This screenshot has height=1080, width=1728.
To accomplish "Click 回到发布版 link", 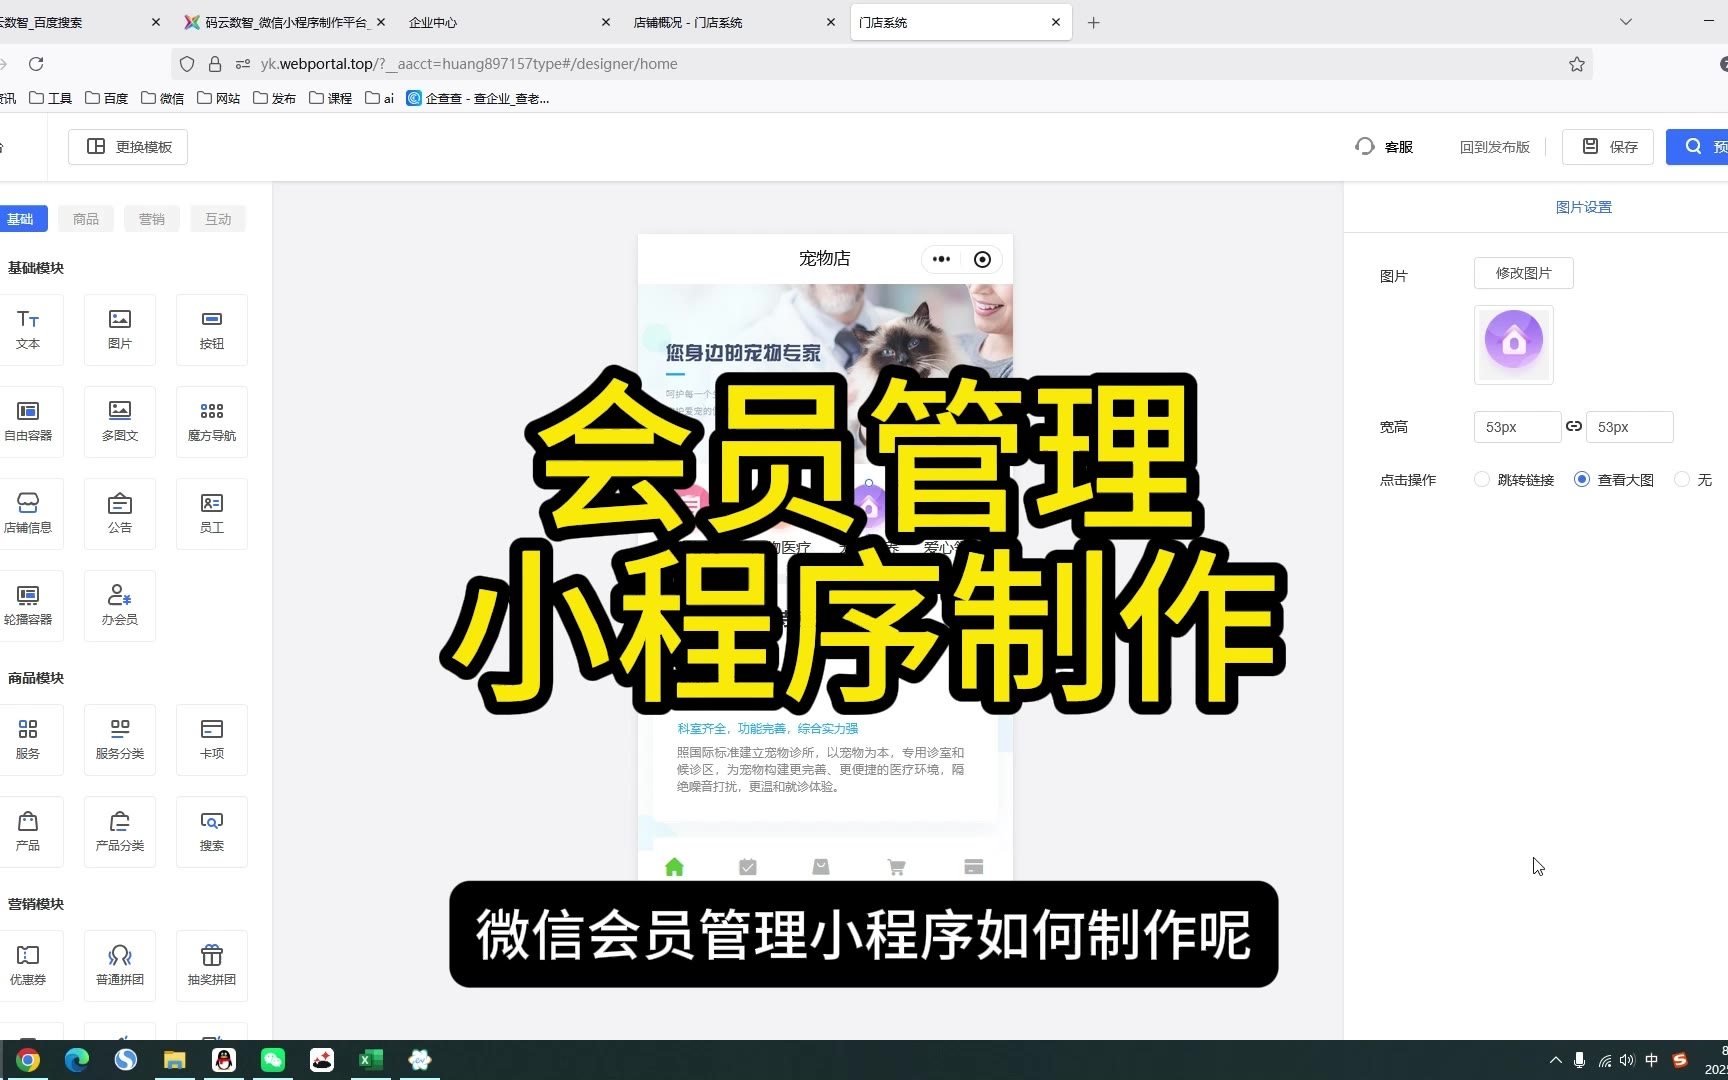I will (x=1495, y=147).
